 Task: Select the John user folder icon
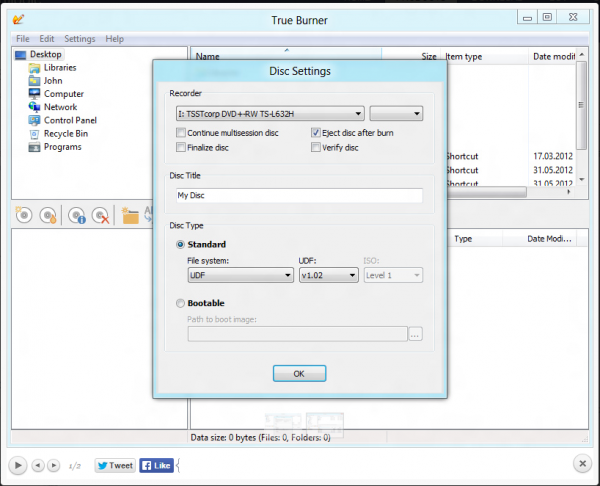[34, 81]
